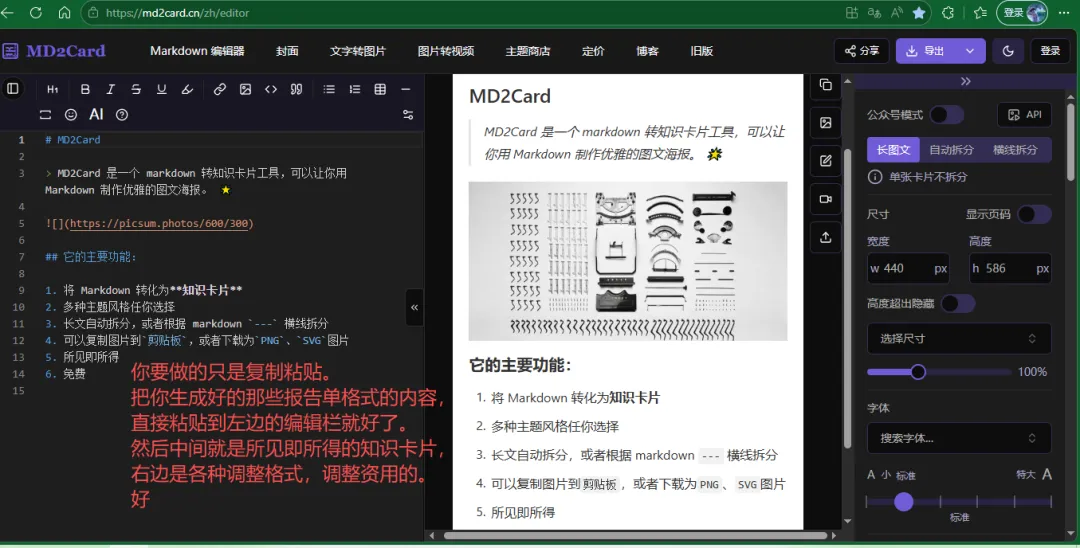Click the upload share side icon
1080x548 pixels.
826,238
